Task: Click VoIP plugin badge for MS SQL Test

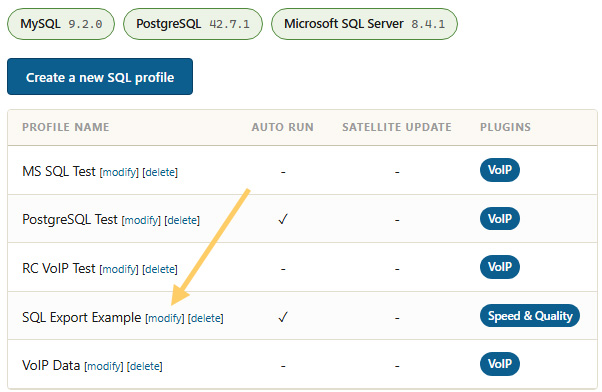Action: tap(500, 170)
